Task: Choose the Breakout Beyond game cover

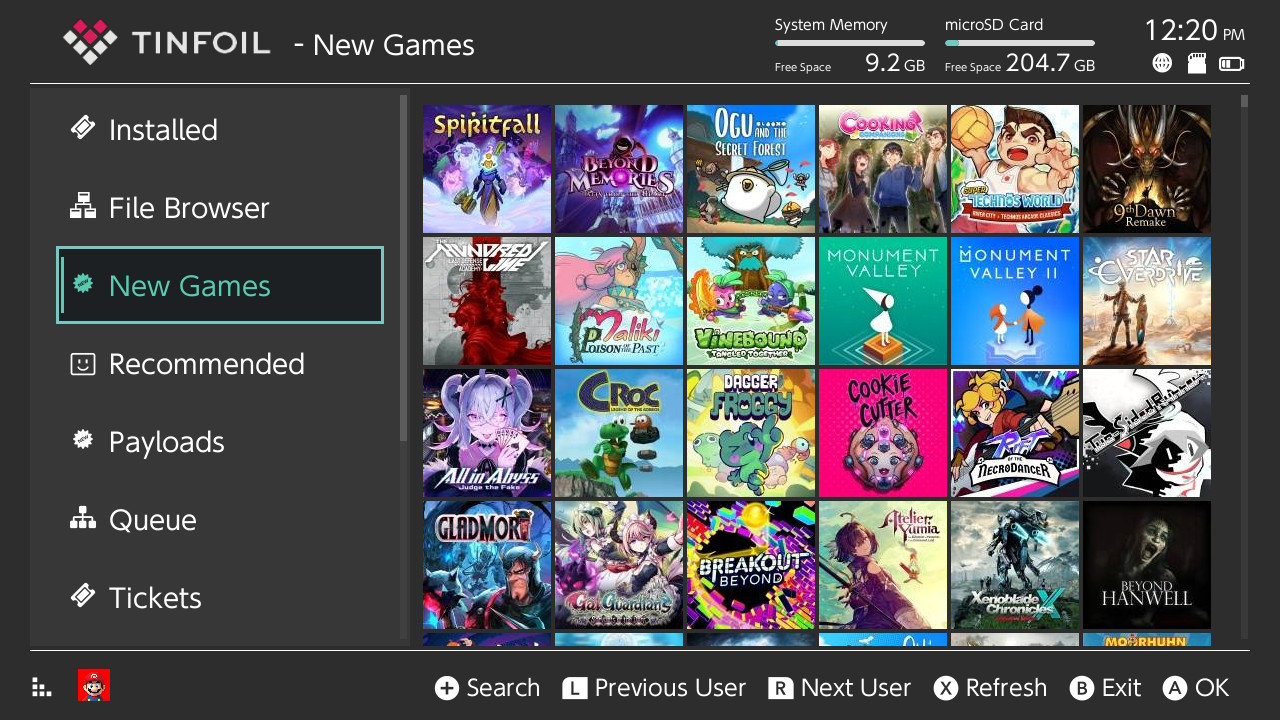Action: [x=751, y=565]
